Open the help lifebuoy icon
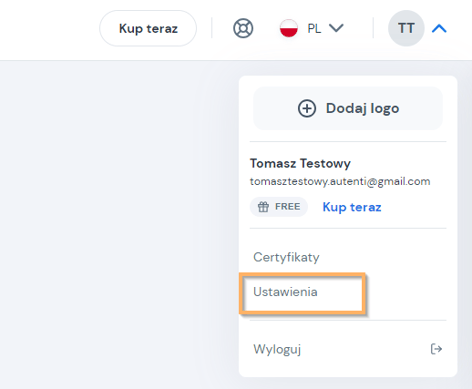The image size is (472, 389). [243, 28]
